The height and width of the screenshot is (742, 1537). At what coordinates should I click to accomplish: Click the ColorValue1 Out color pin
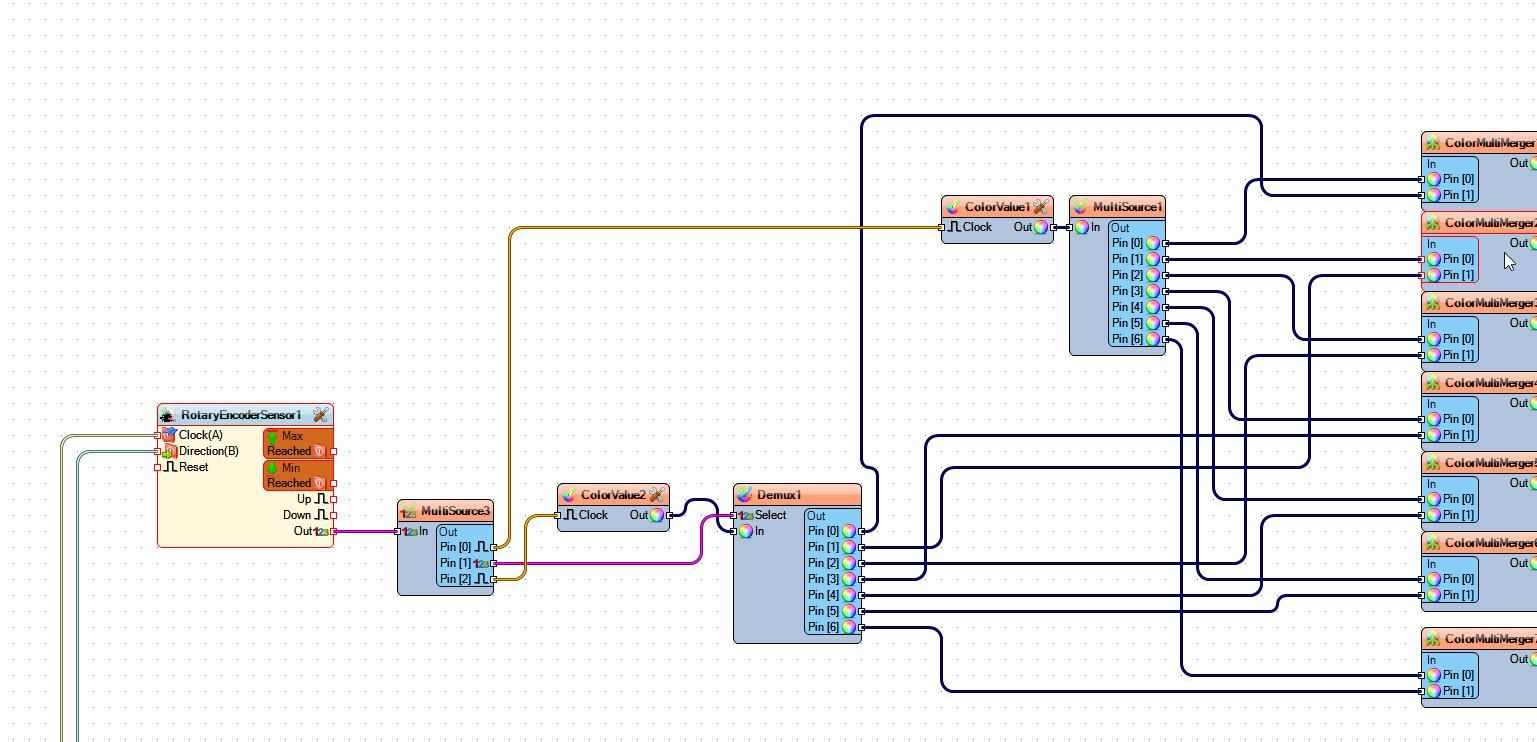(1041, 227)
